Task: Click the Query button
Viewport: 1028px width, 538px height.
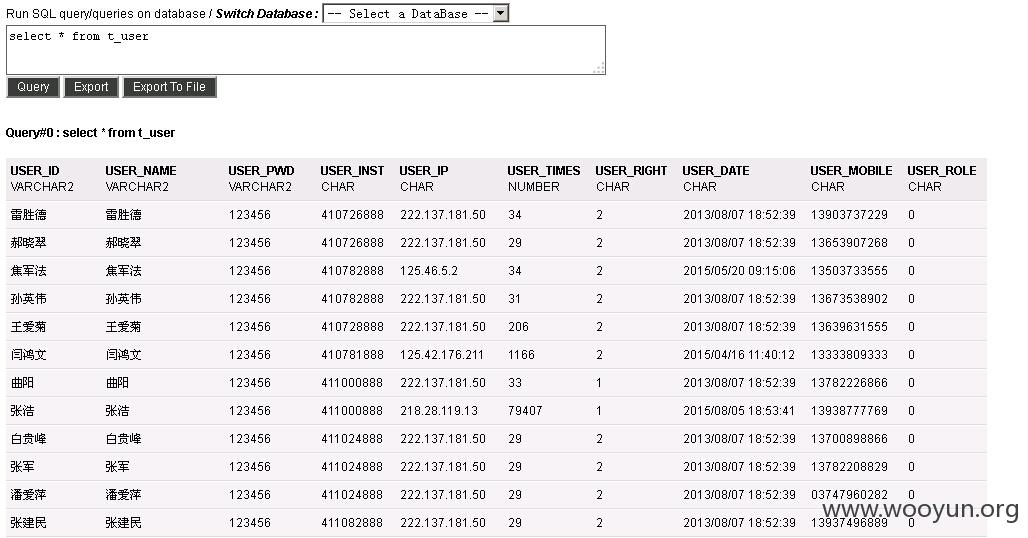Action: [x=33, y=87]
